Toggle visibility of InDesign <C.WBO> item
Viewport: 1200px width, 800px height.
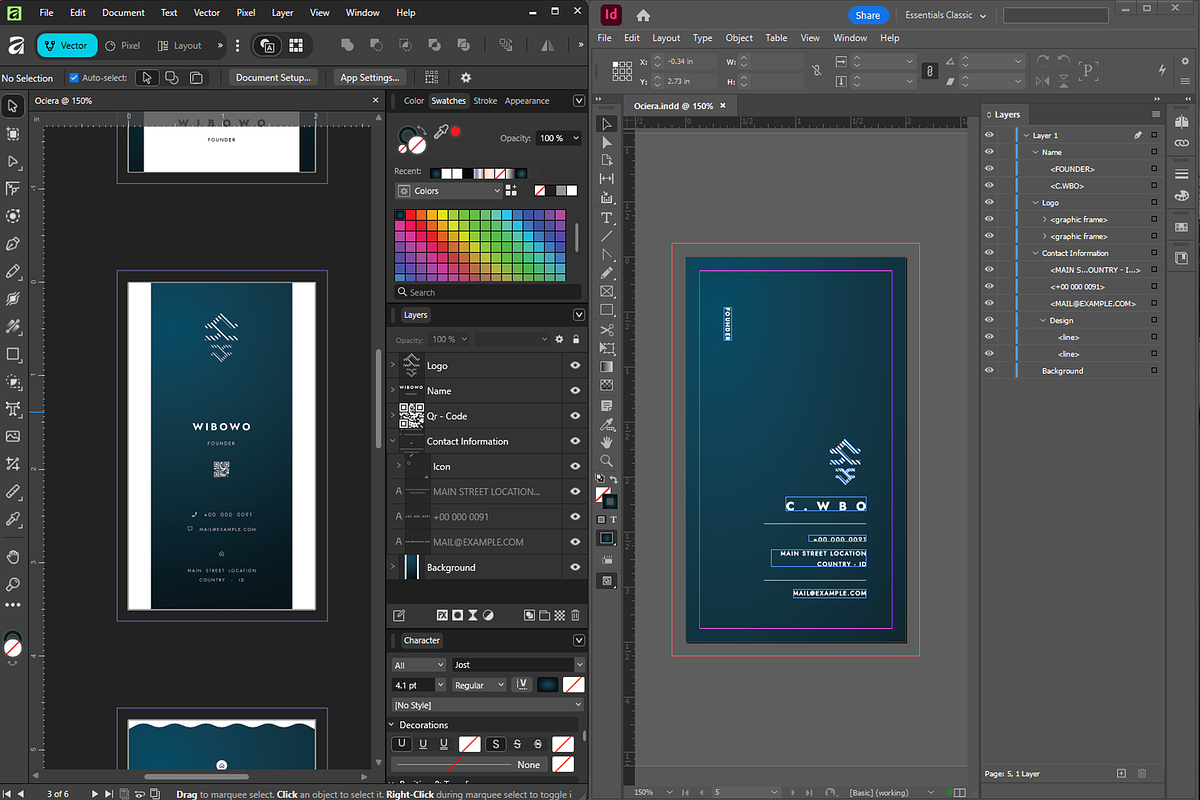(x=989, y=186)
